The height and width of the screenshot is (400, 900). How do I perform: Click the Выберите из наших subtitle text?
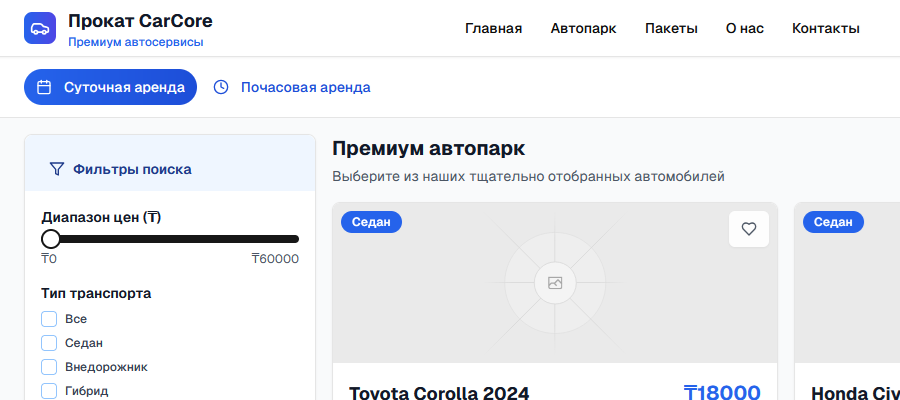pyautogui.click(x=528, y=176)
